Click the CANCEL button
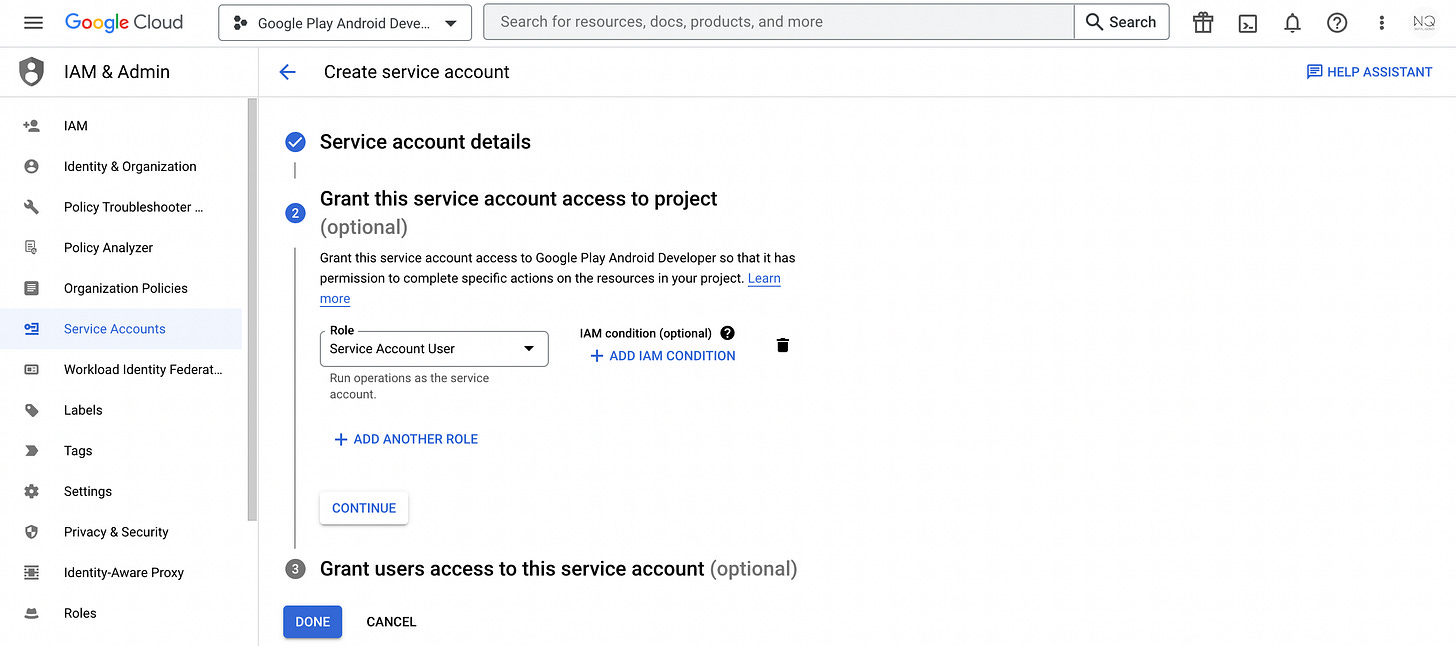 pyautogui.click(x=391, y=622)
